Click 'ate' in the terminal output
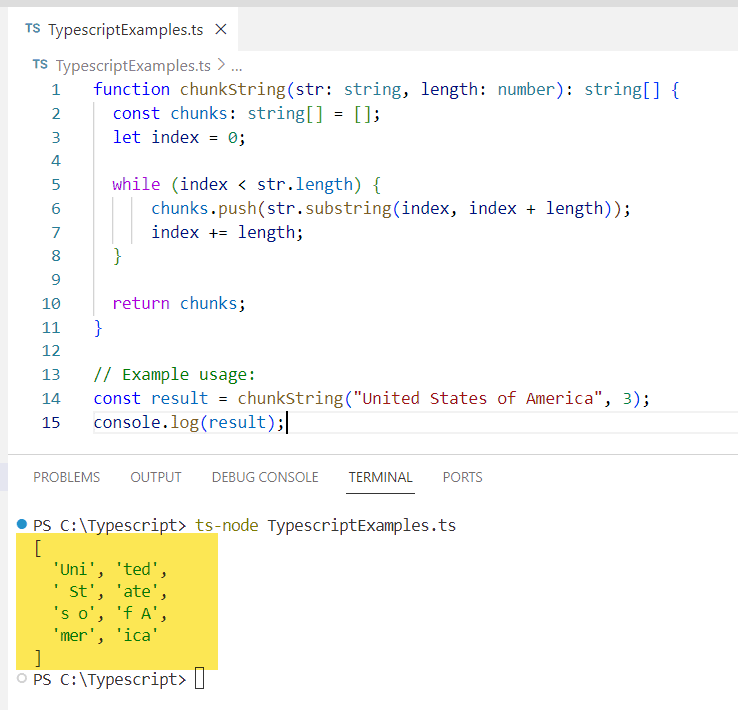This screenshot has height=710, width=738. [137, 591]
